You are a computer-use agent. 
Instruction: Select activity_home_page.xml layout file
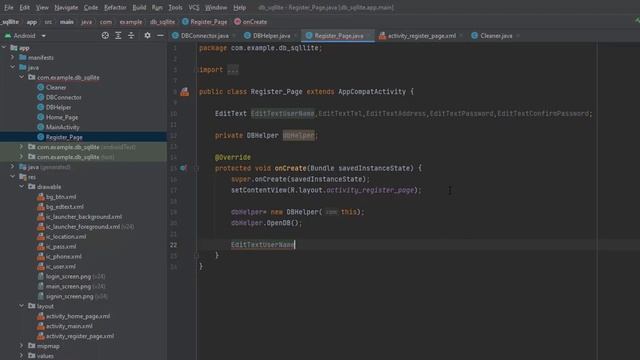click(x=78, y=316)
